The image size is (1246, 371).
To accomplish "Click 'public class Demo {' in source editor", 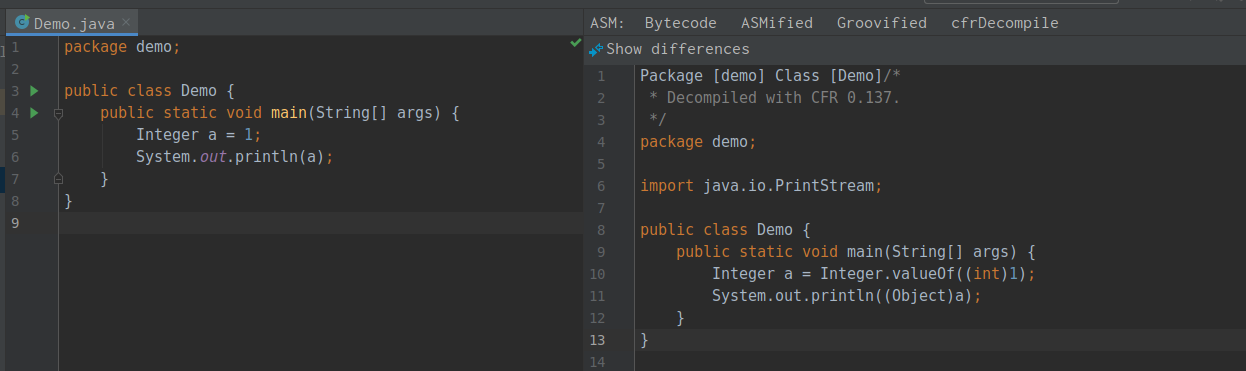I will pyautogui.click(x=148, y=91).
